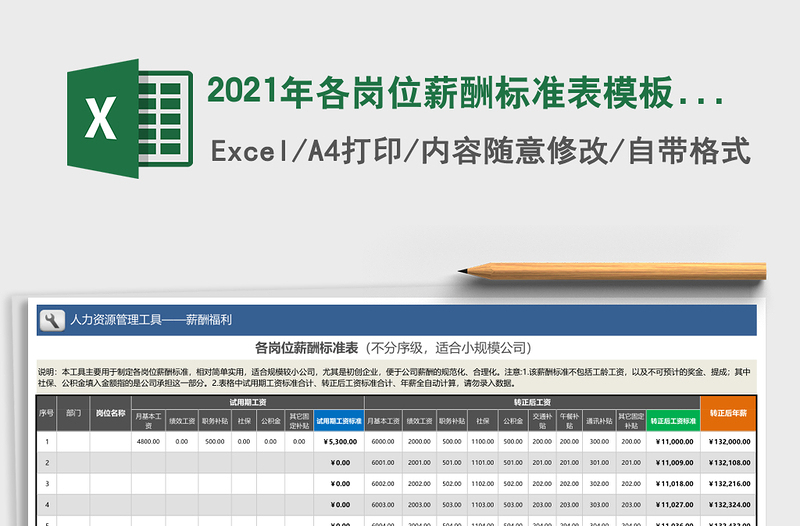Image resolution: width=800 pixels, height=526 pixels.
Task: Click the ¥5,300.00 total cell
Action: 339,442
